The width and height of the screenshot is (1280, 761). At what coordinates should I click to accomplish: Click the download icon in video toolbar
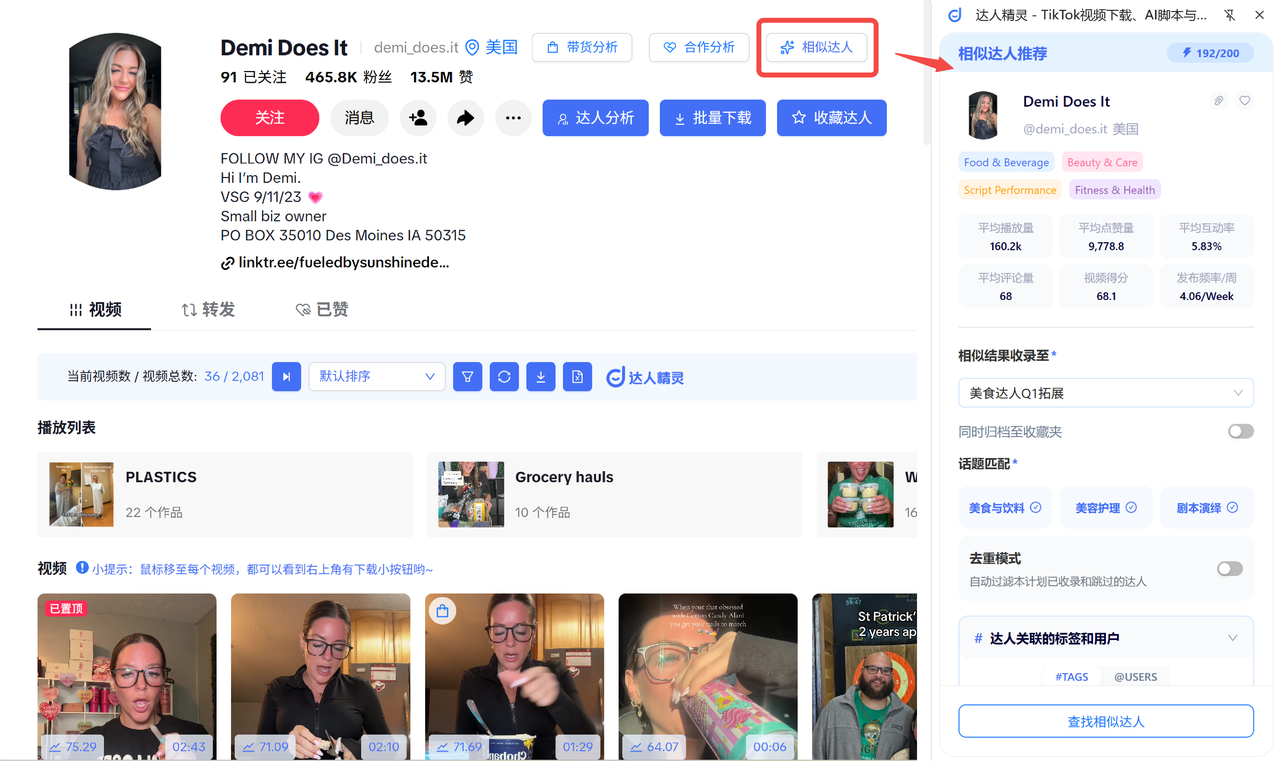pos(541,376)
